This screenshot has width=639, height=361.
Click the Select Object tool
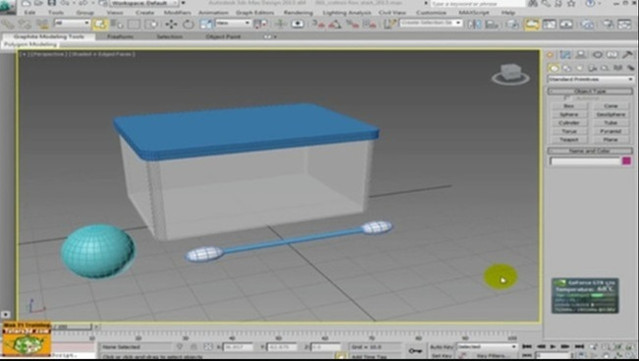coord(100,24)
